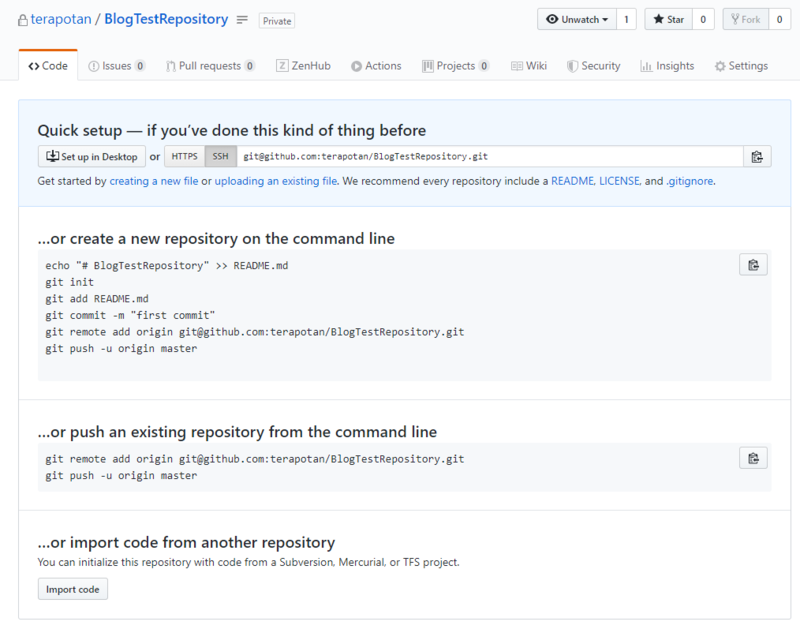The image size is (800, 629).
Task: Open the repository Settings tab
Action: 741,66
